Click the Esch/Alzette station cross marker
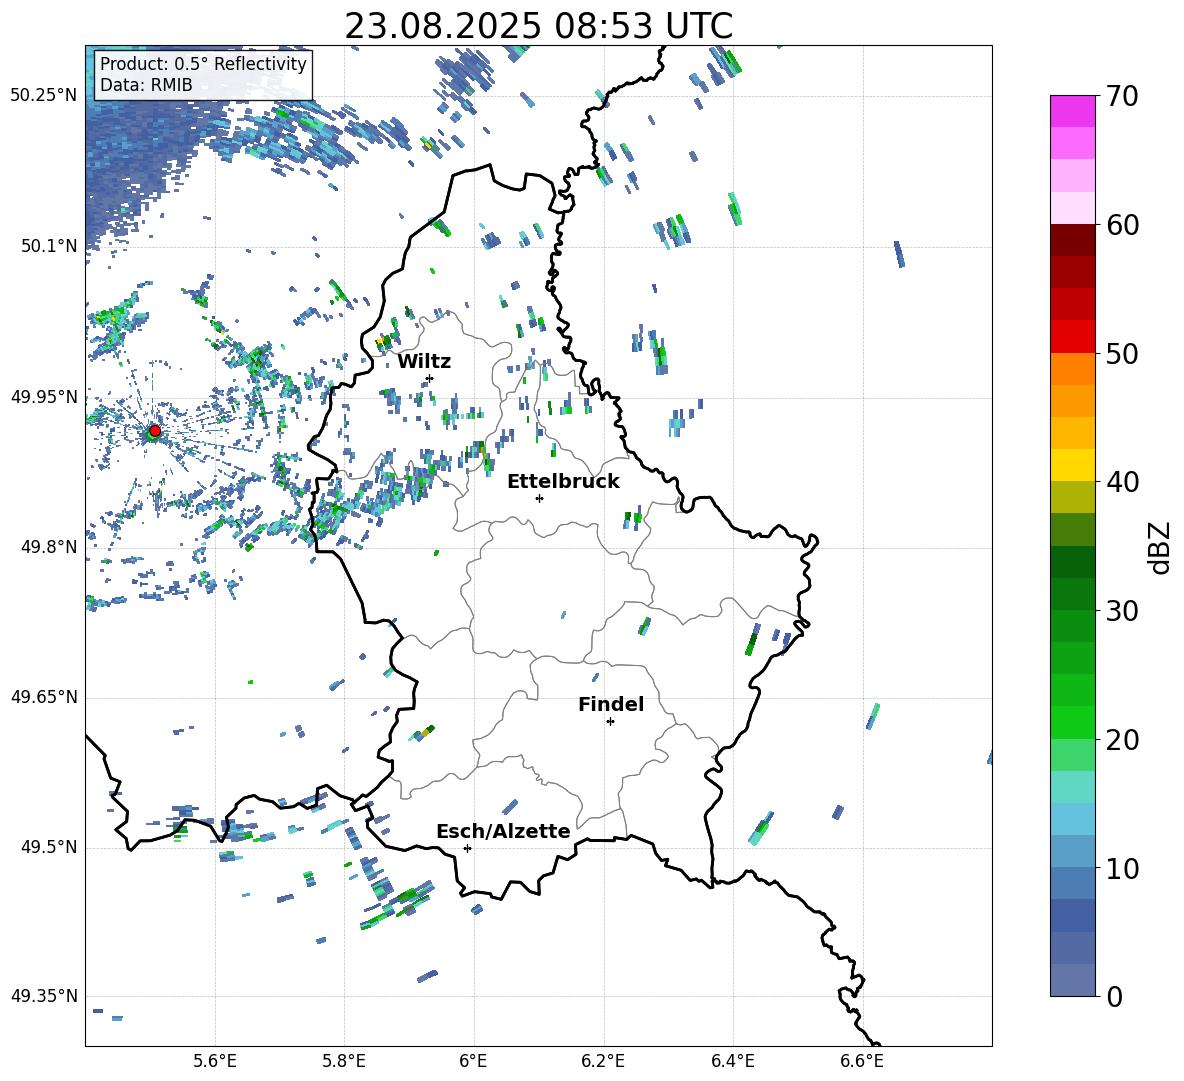Image resolution: width=1184 pixels, height=1081 pixels. [x=467, y=848]
